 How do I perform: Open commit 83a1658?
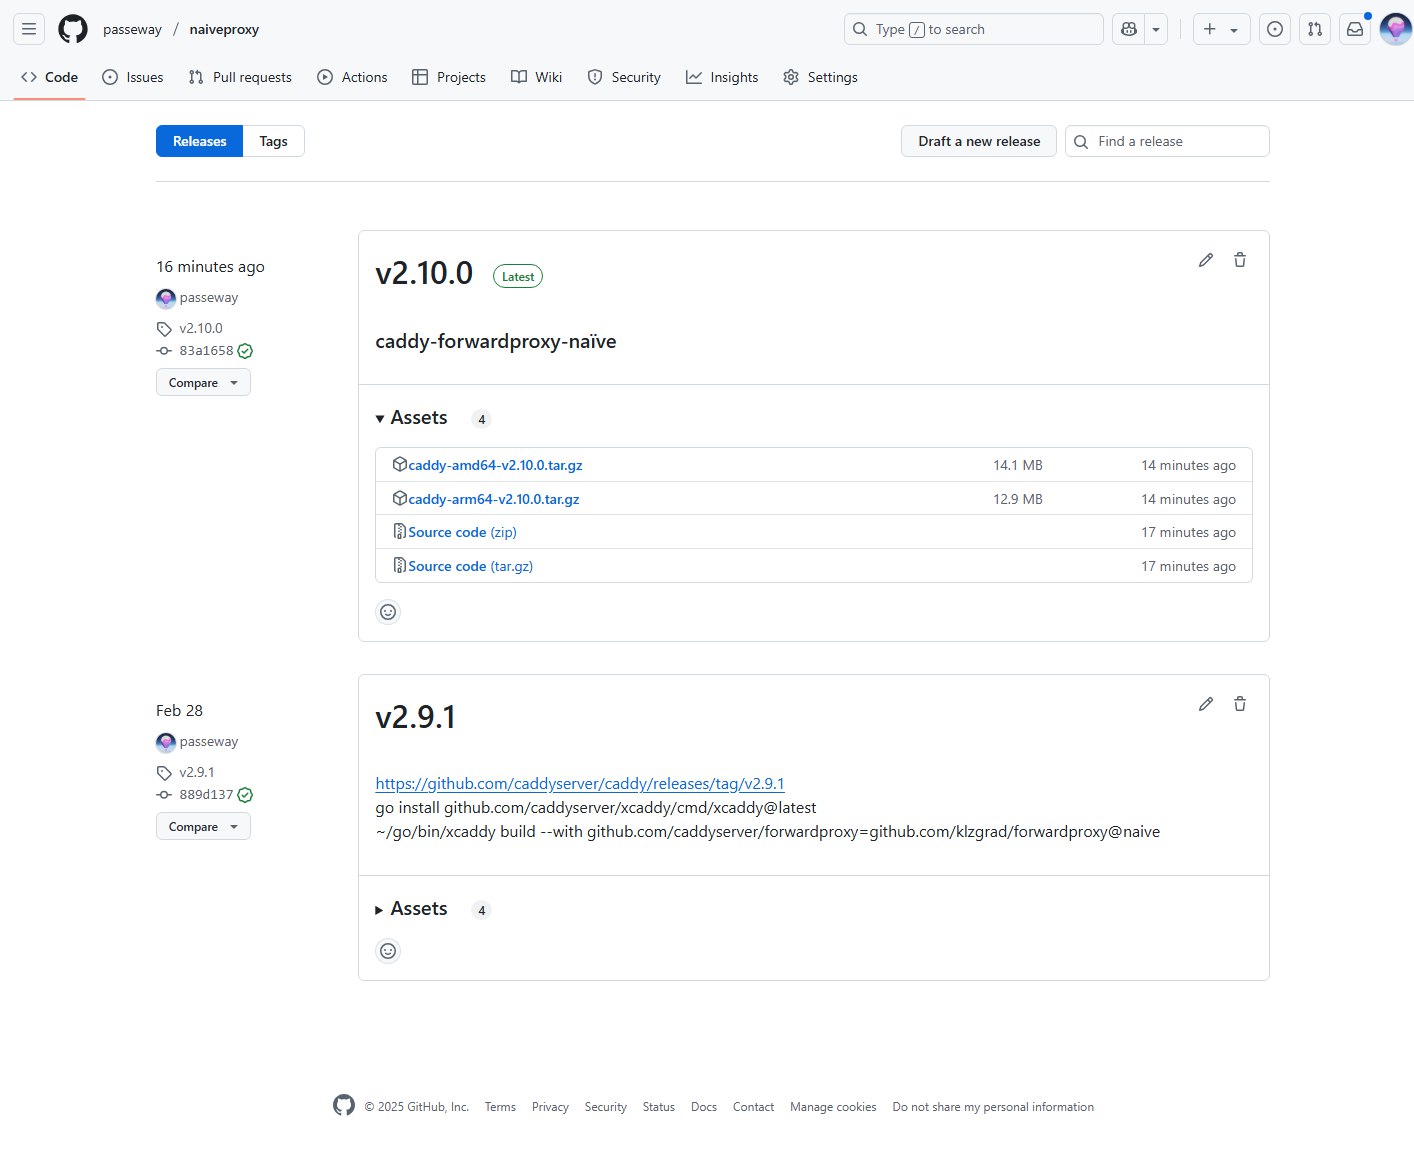[206, 351]
